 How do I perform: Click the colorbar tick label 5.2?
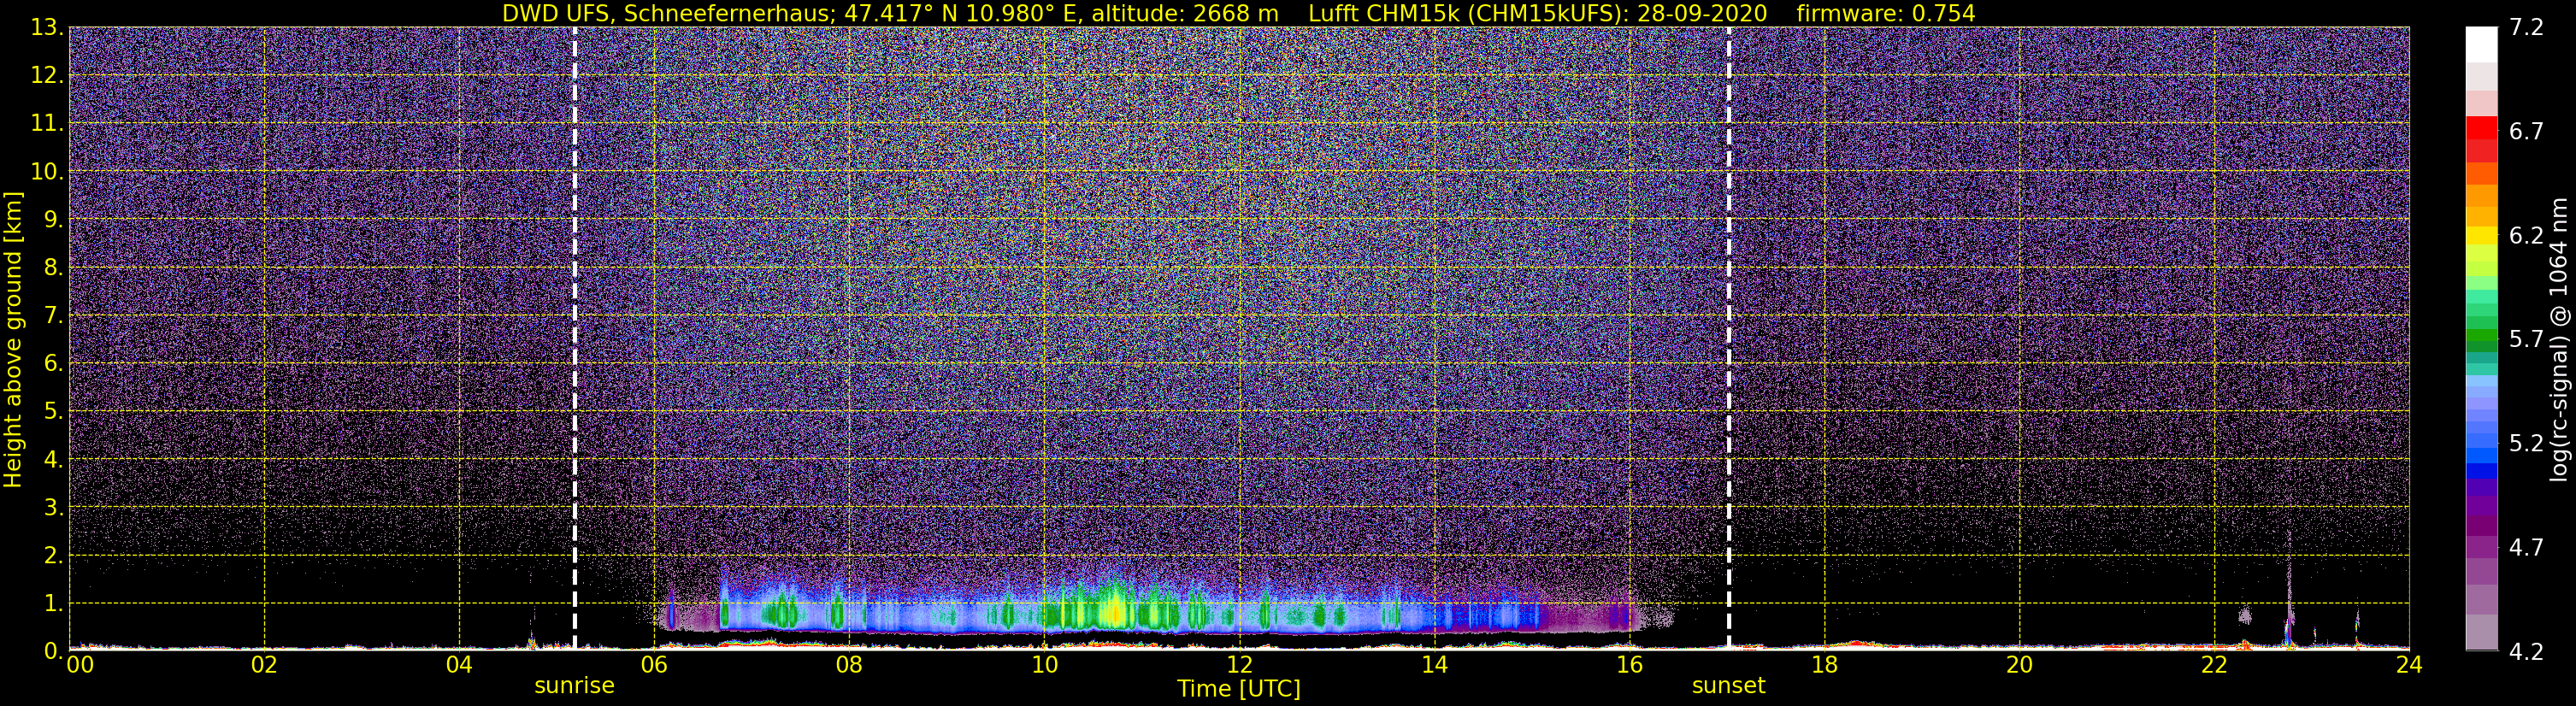tap(2526, 444)
